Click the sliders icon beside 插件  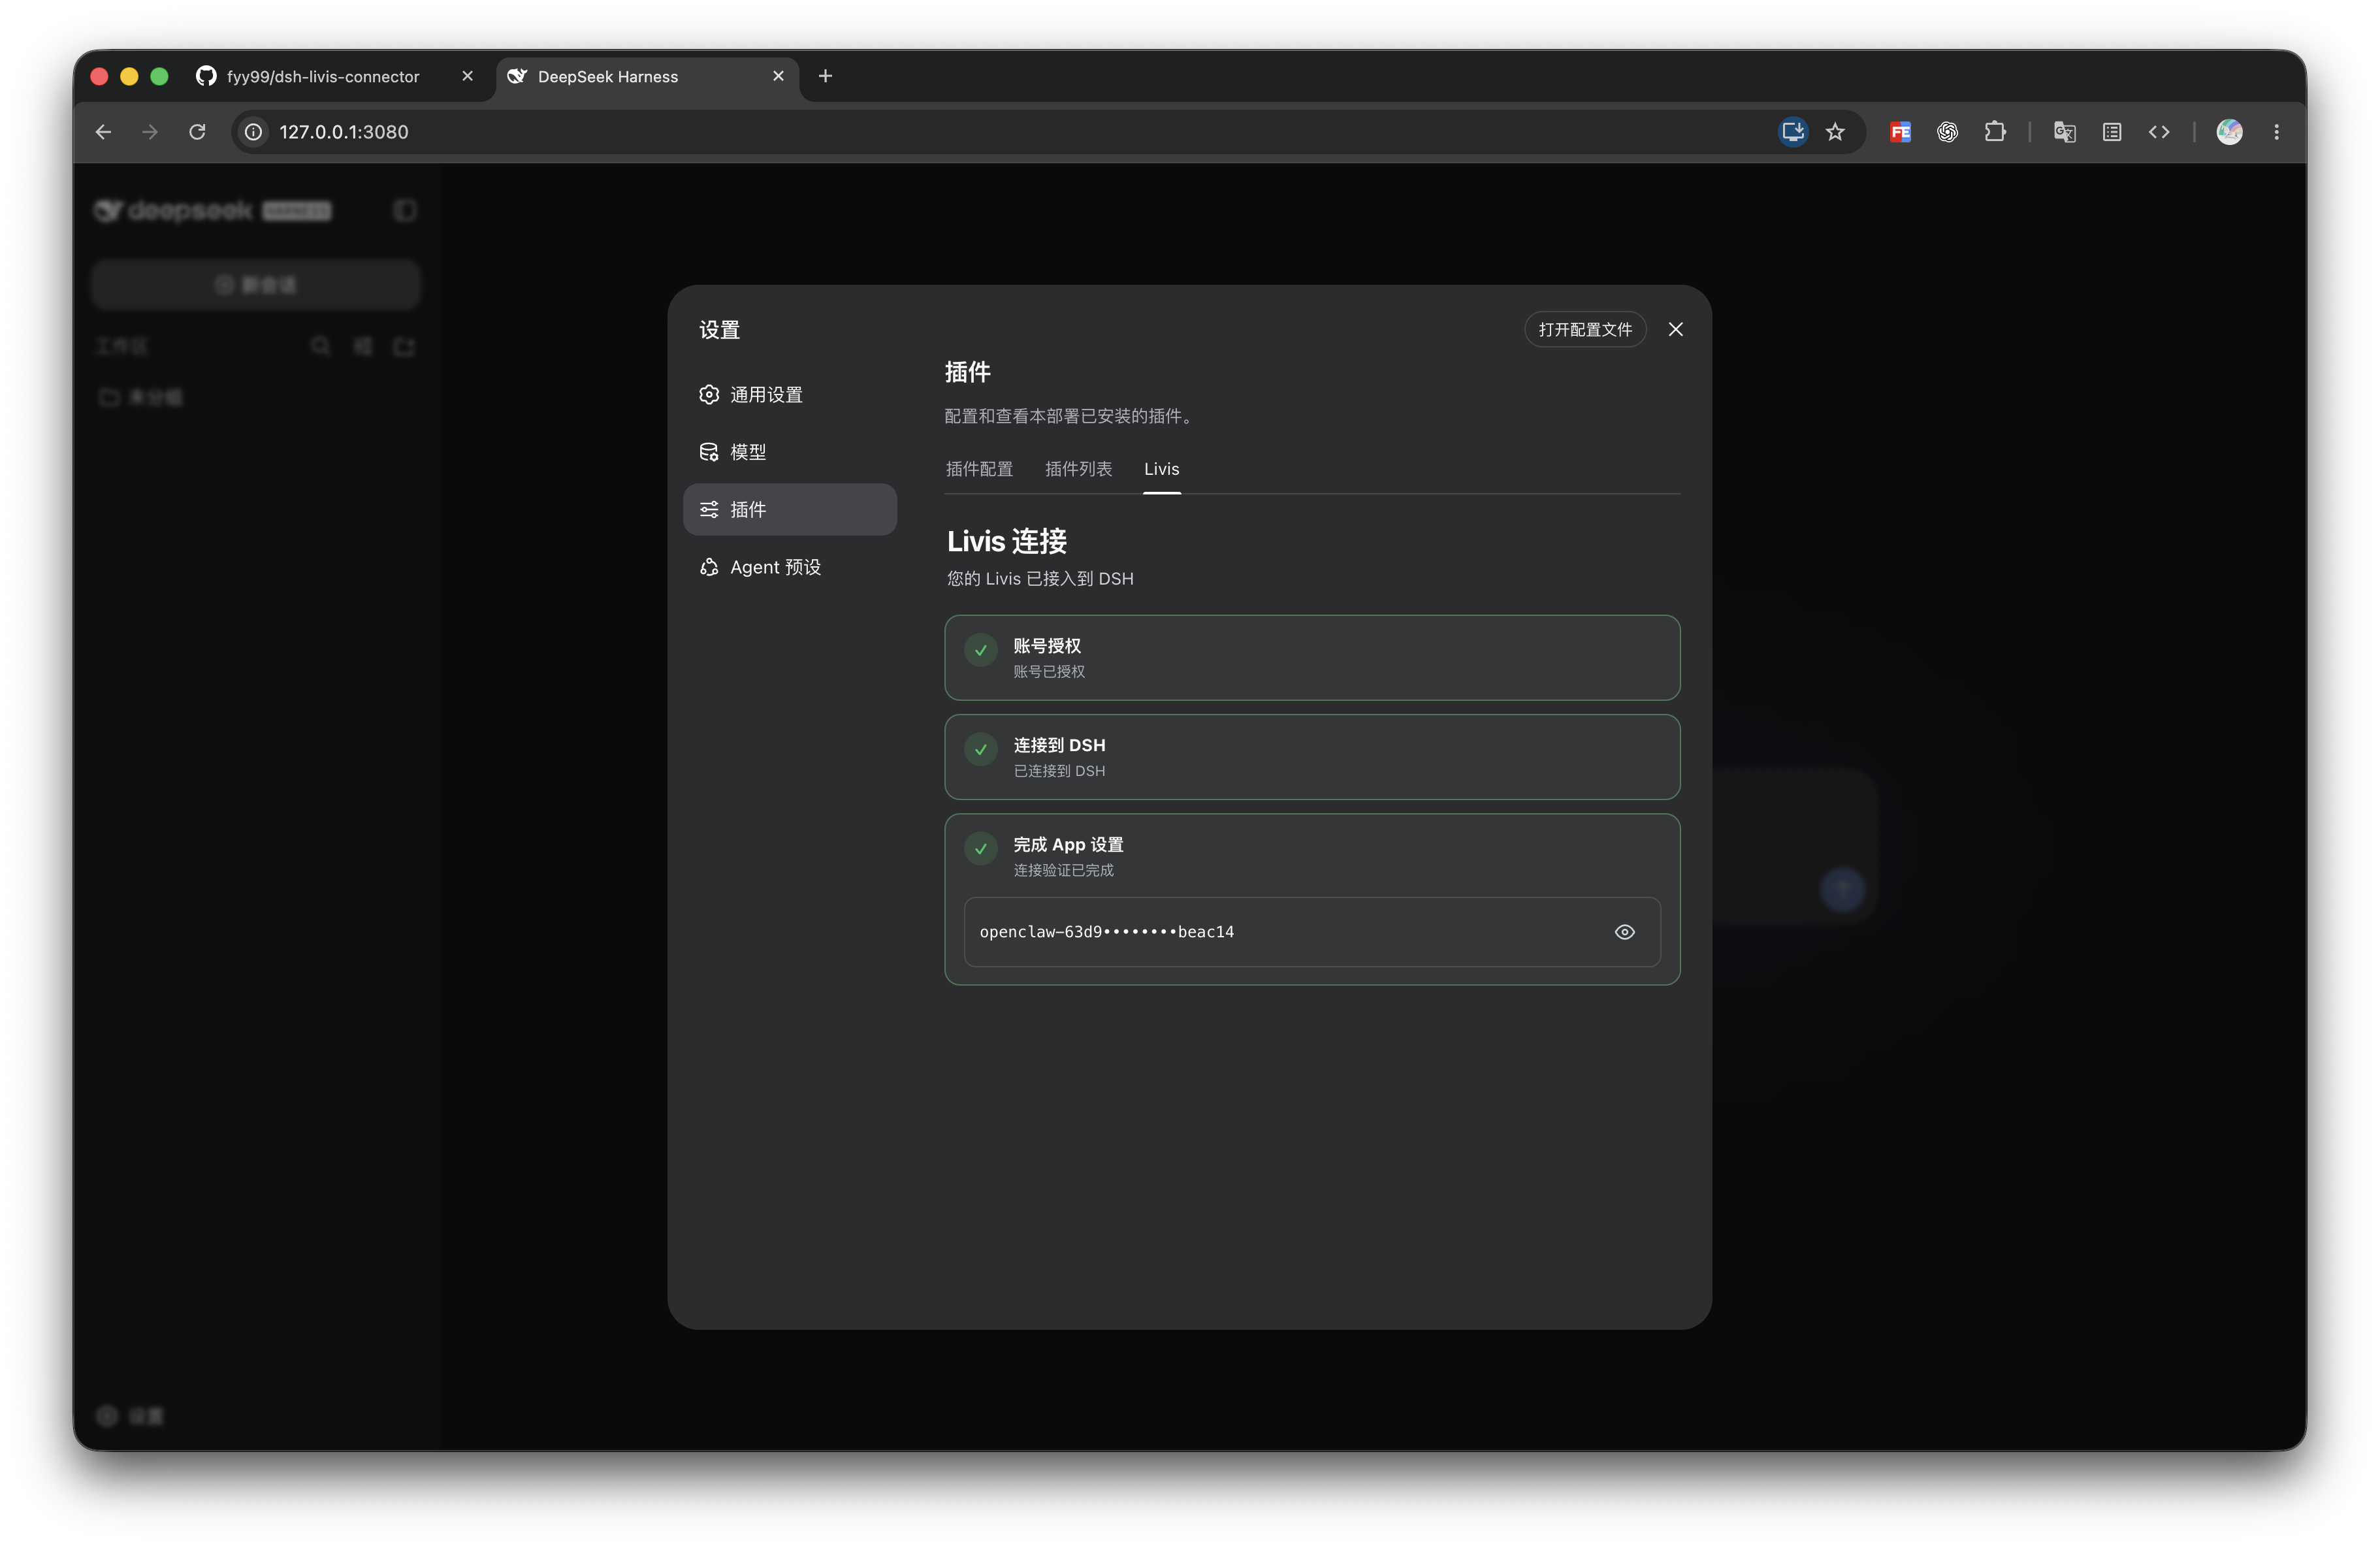coord(709,510)
